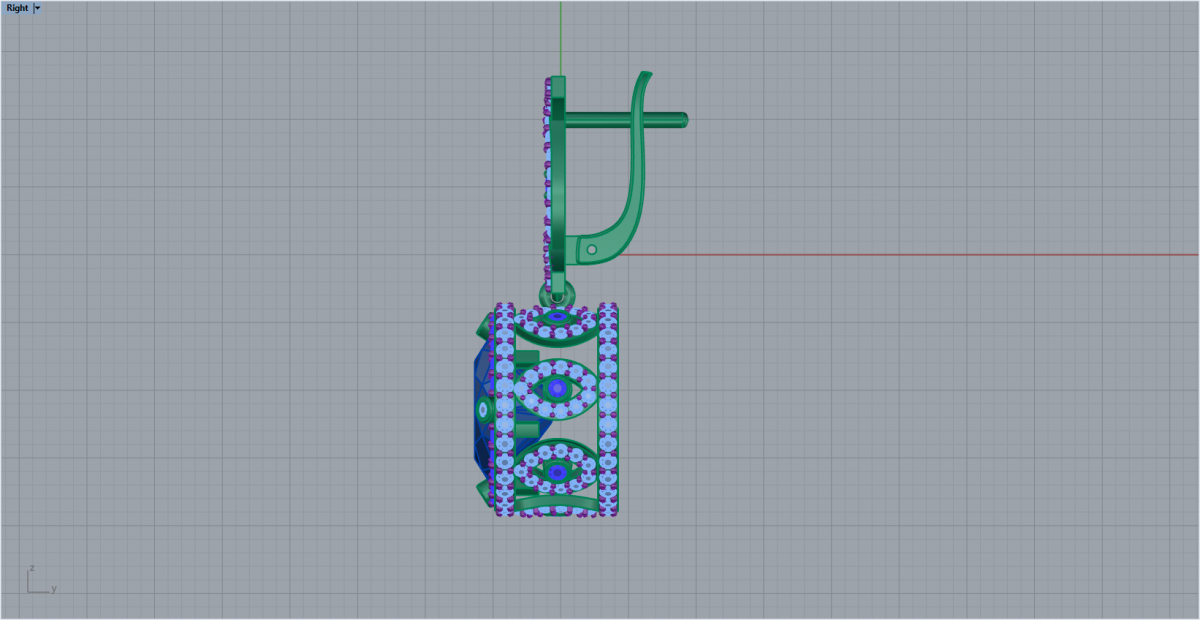Click the small hinge hole on the lever-back
1200x620 pixels.
(591, 249)
